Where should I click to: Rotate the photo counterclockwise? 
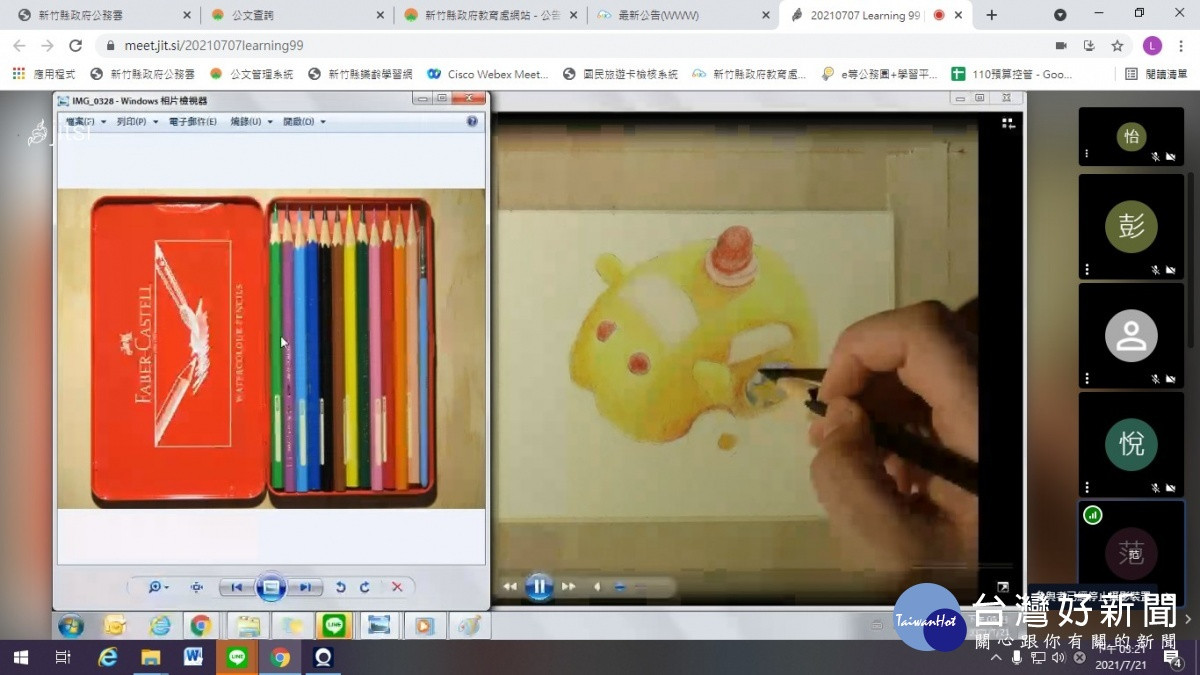tap(340, 587)
